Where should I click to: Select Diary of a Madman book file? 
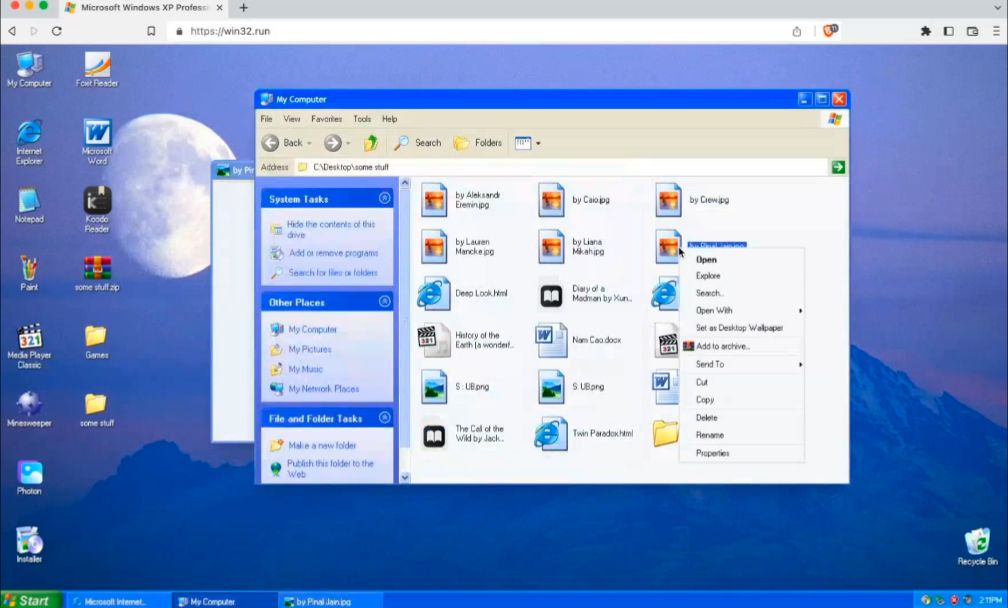586,294
